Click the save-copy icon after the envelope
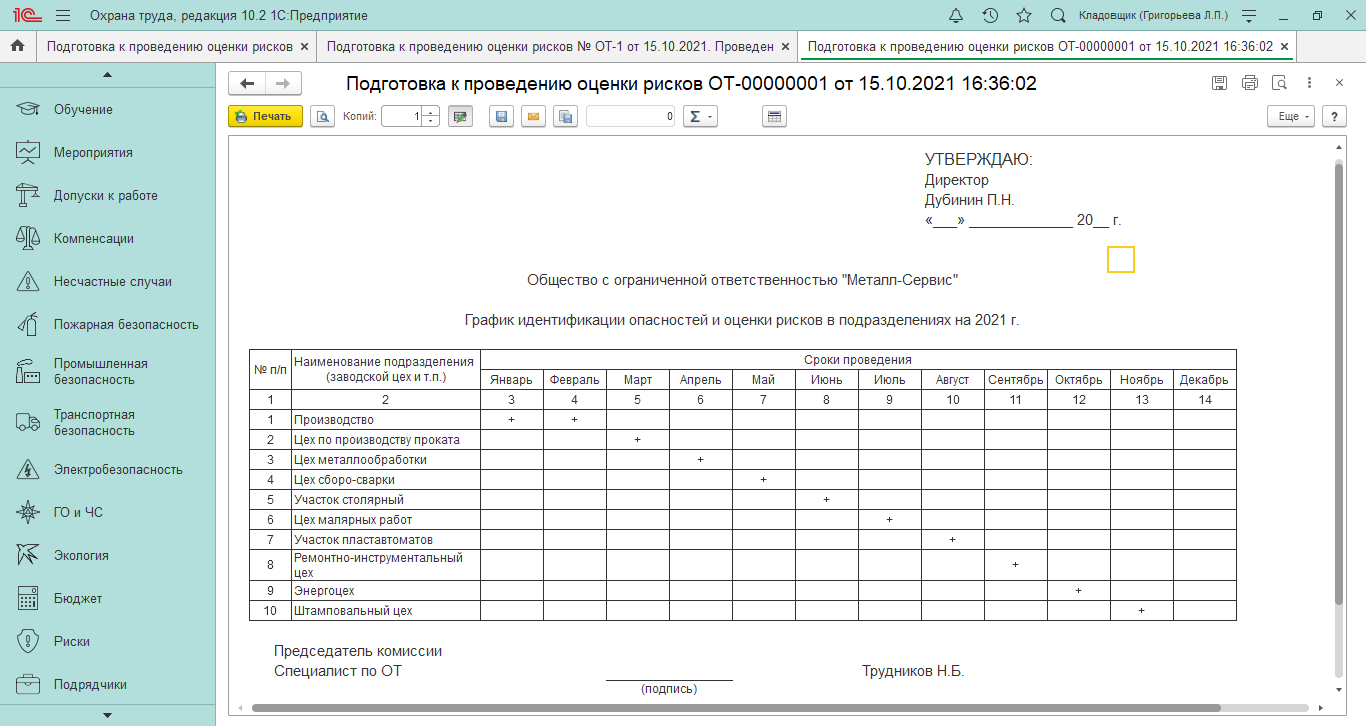 click(566, 117)
